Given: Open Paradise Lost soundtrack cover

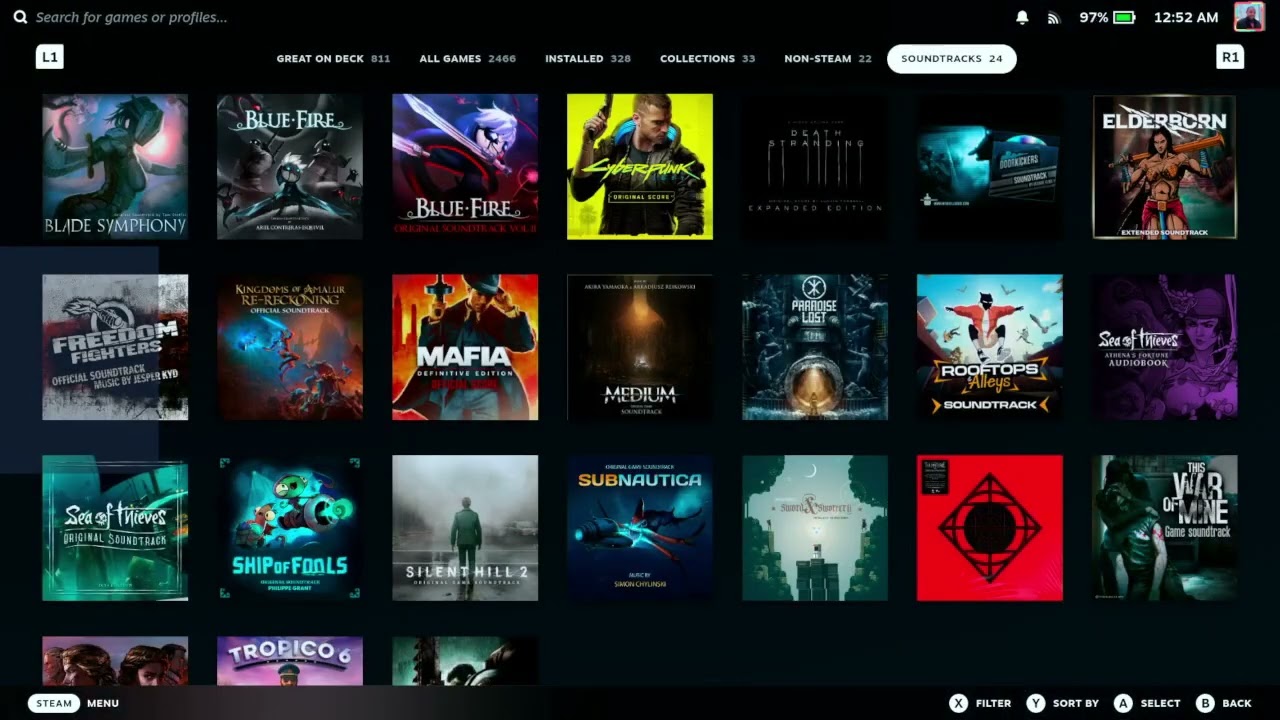Looking at the screenshot, I should click(x=815, y=347).
